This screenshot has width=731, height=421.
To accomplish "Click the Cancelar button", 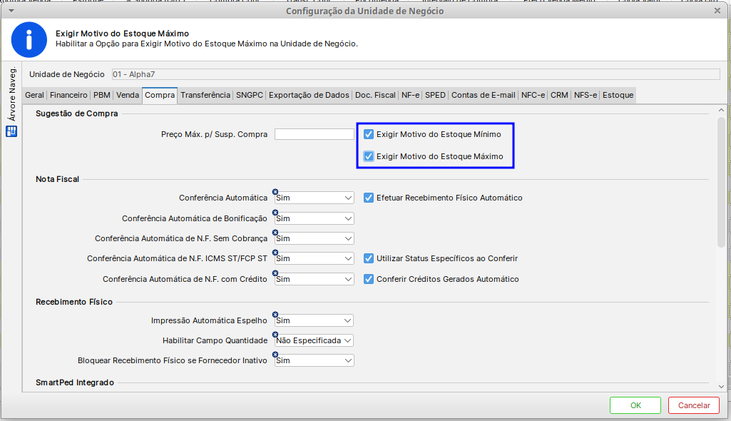I will [x=693, y=405].
